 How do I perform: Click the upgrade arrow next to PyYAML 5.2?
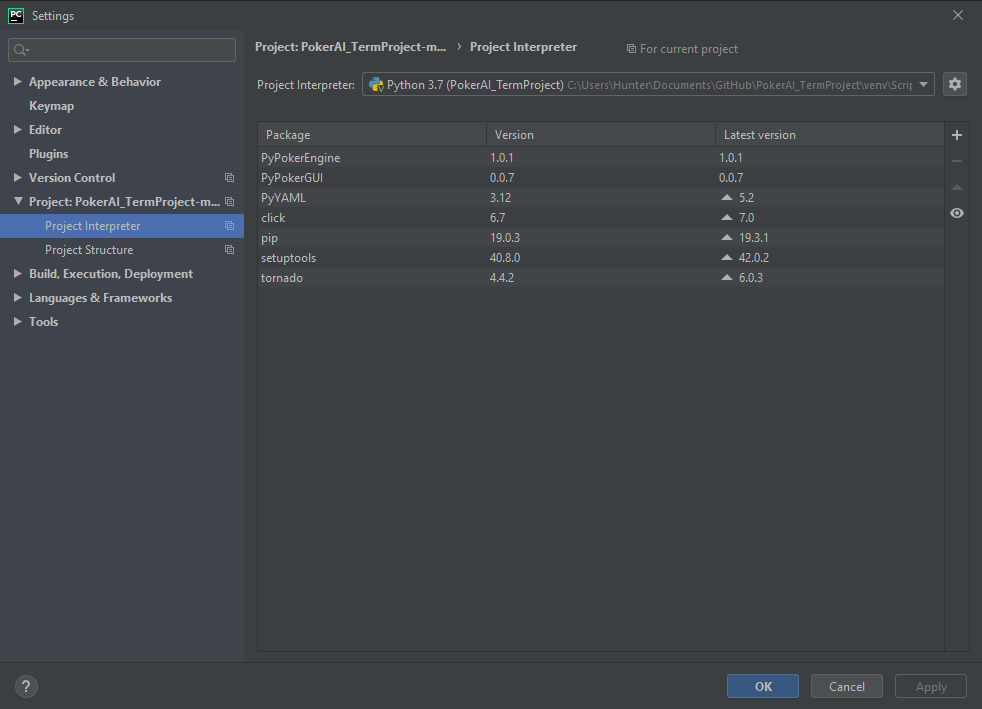[726, 197]
